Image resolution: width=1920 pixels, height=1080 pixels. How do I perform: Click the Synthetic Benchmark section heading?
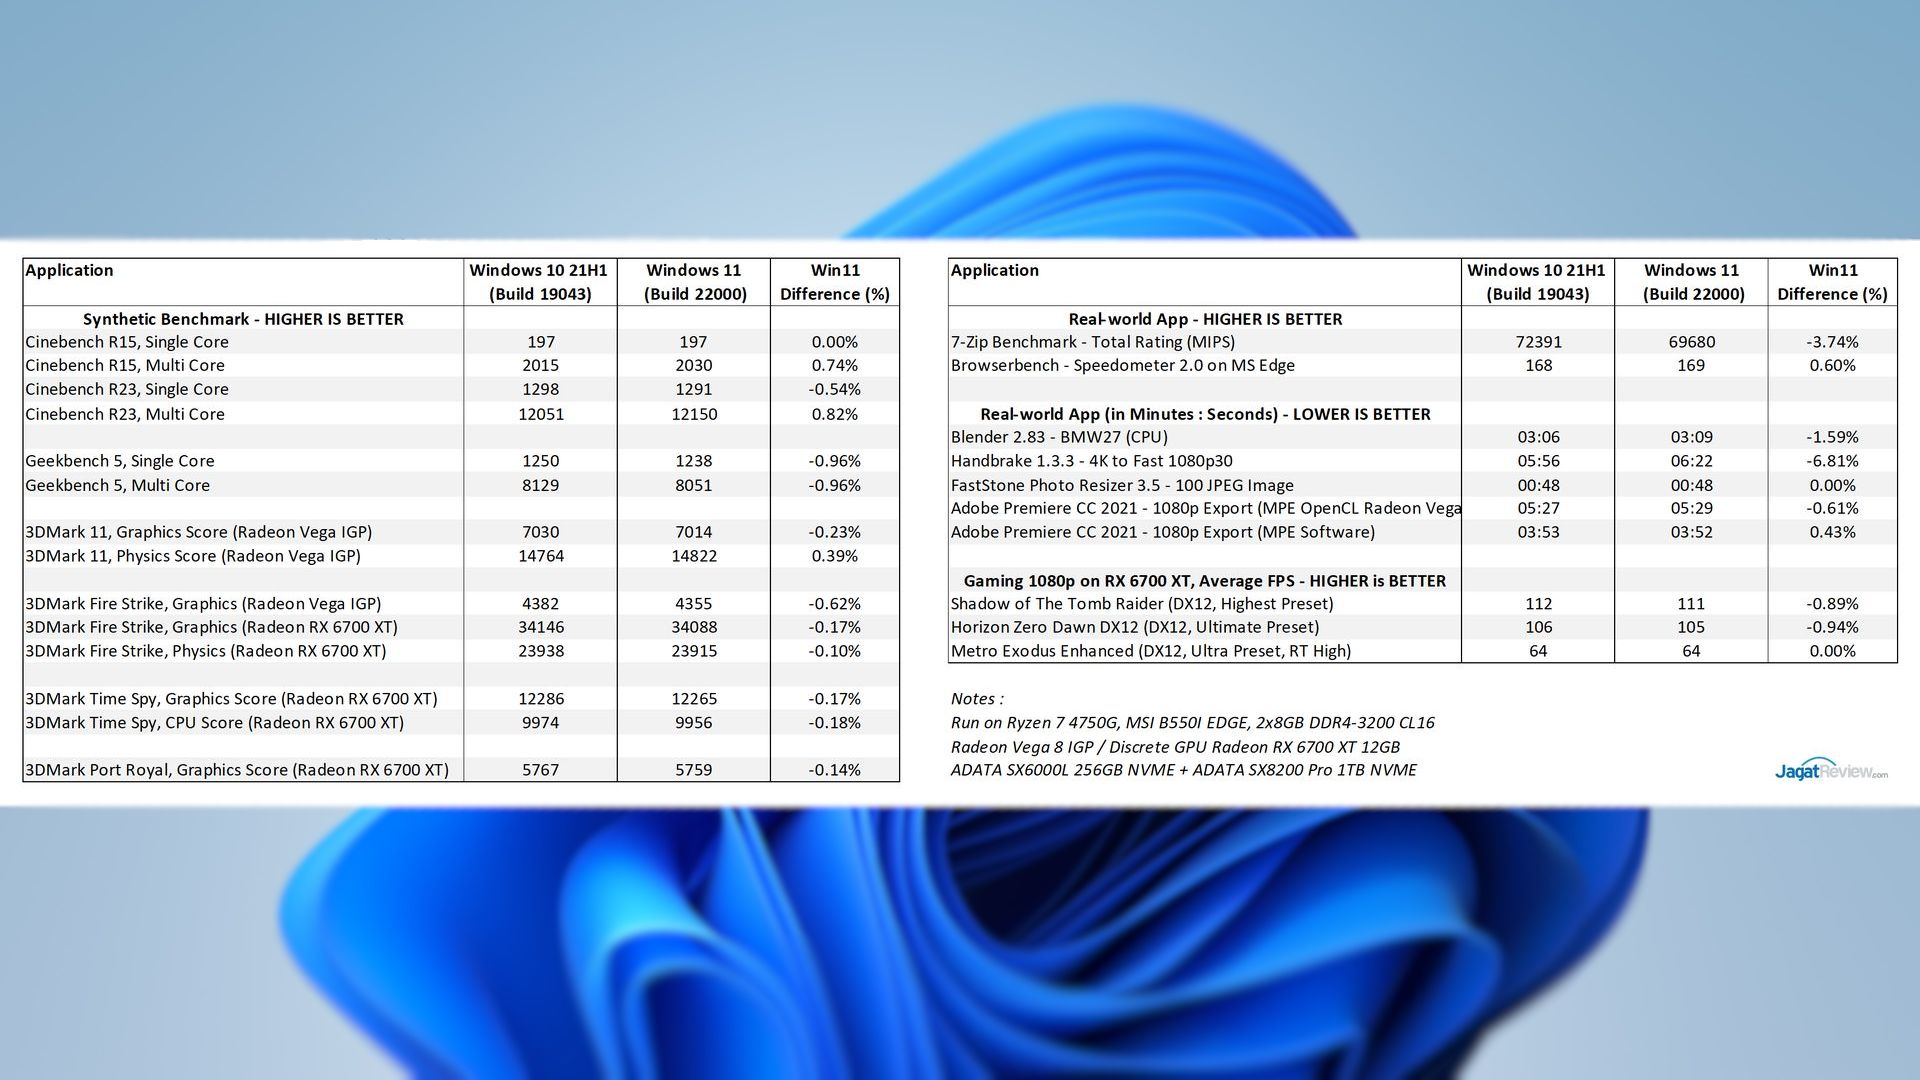click(x=243, y=319)
